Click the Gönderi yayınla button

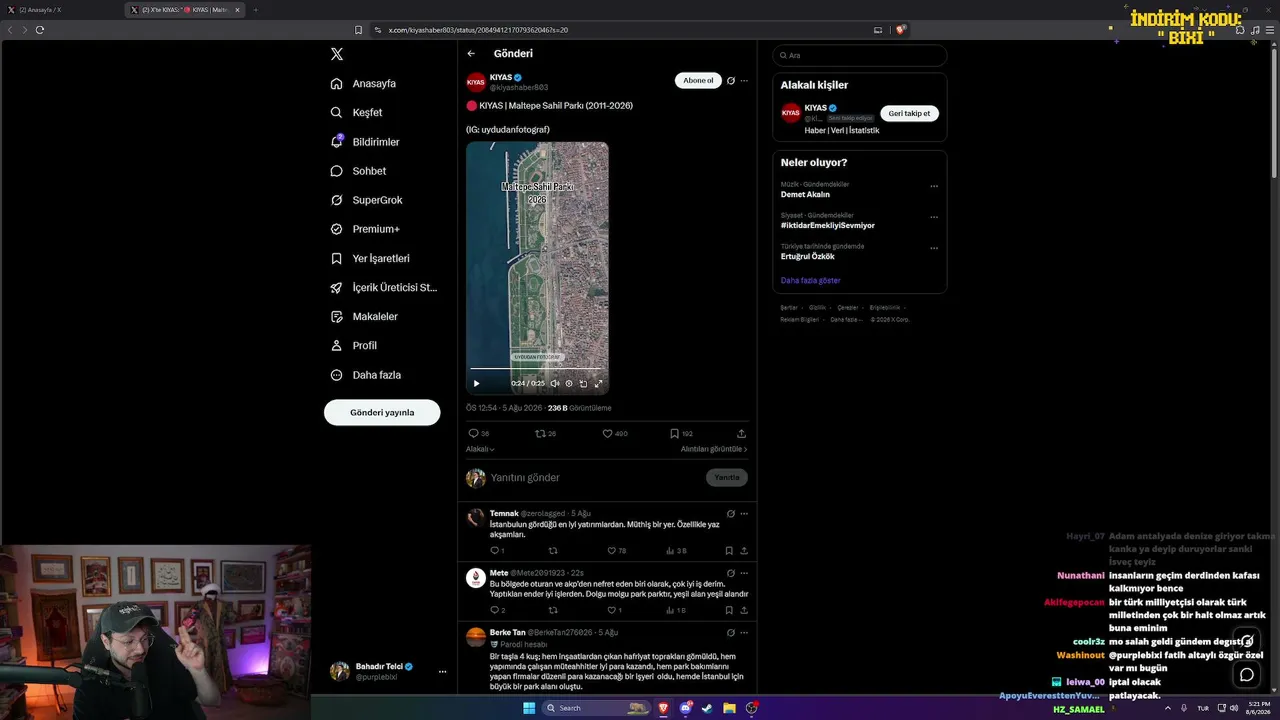[382, 412]
